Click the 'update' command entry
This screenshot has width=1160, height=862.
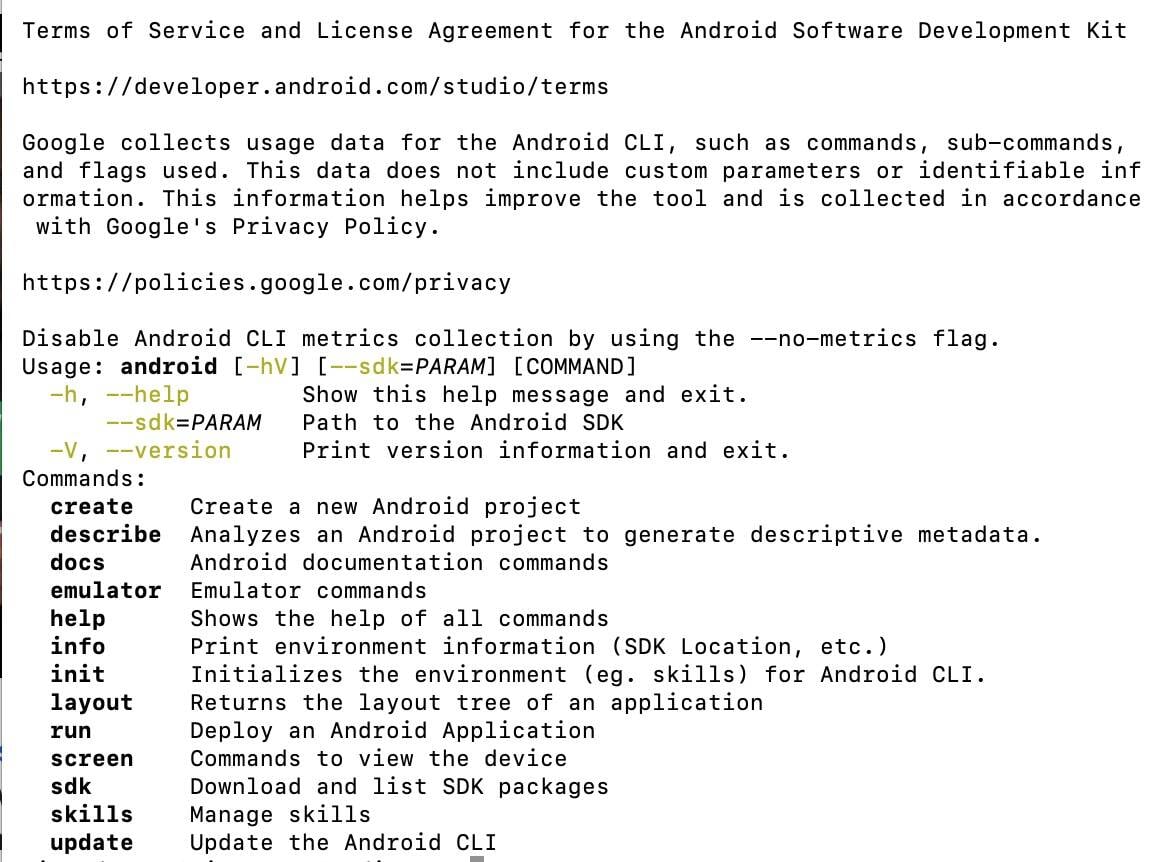coord(91,843)
